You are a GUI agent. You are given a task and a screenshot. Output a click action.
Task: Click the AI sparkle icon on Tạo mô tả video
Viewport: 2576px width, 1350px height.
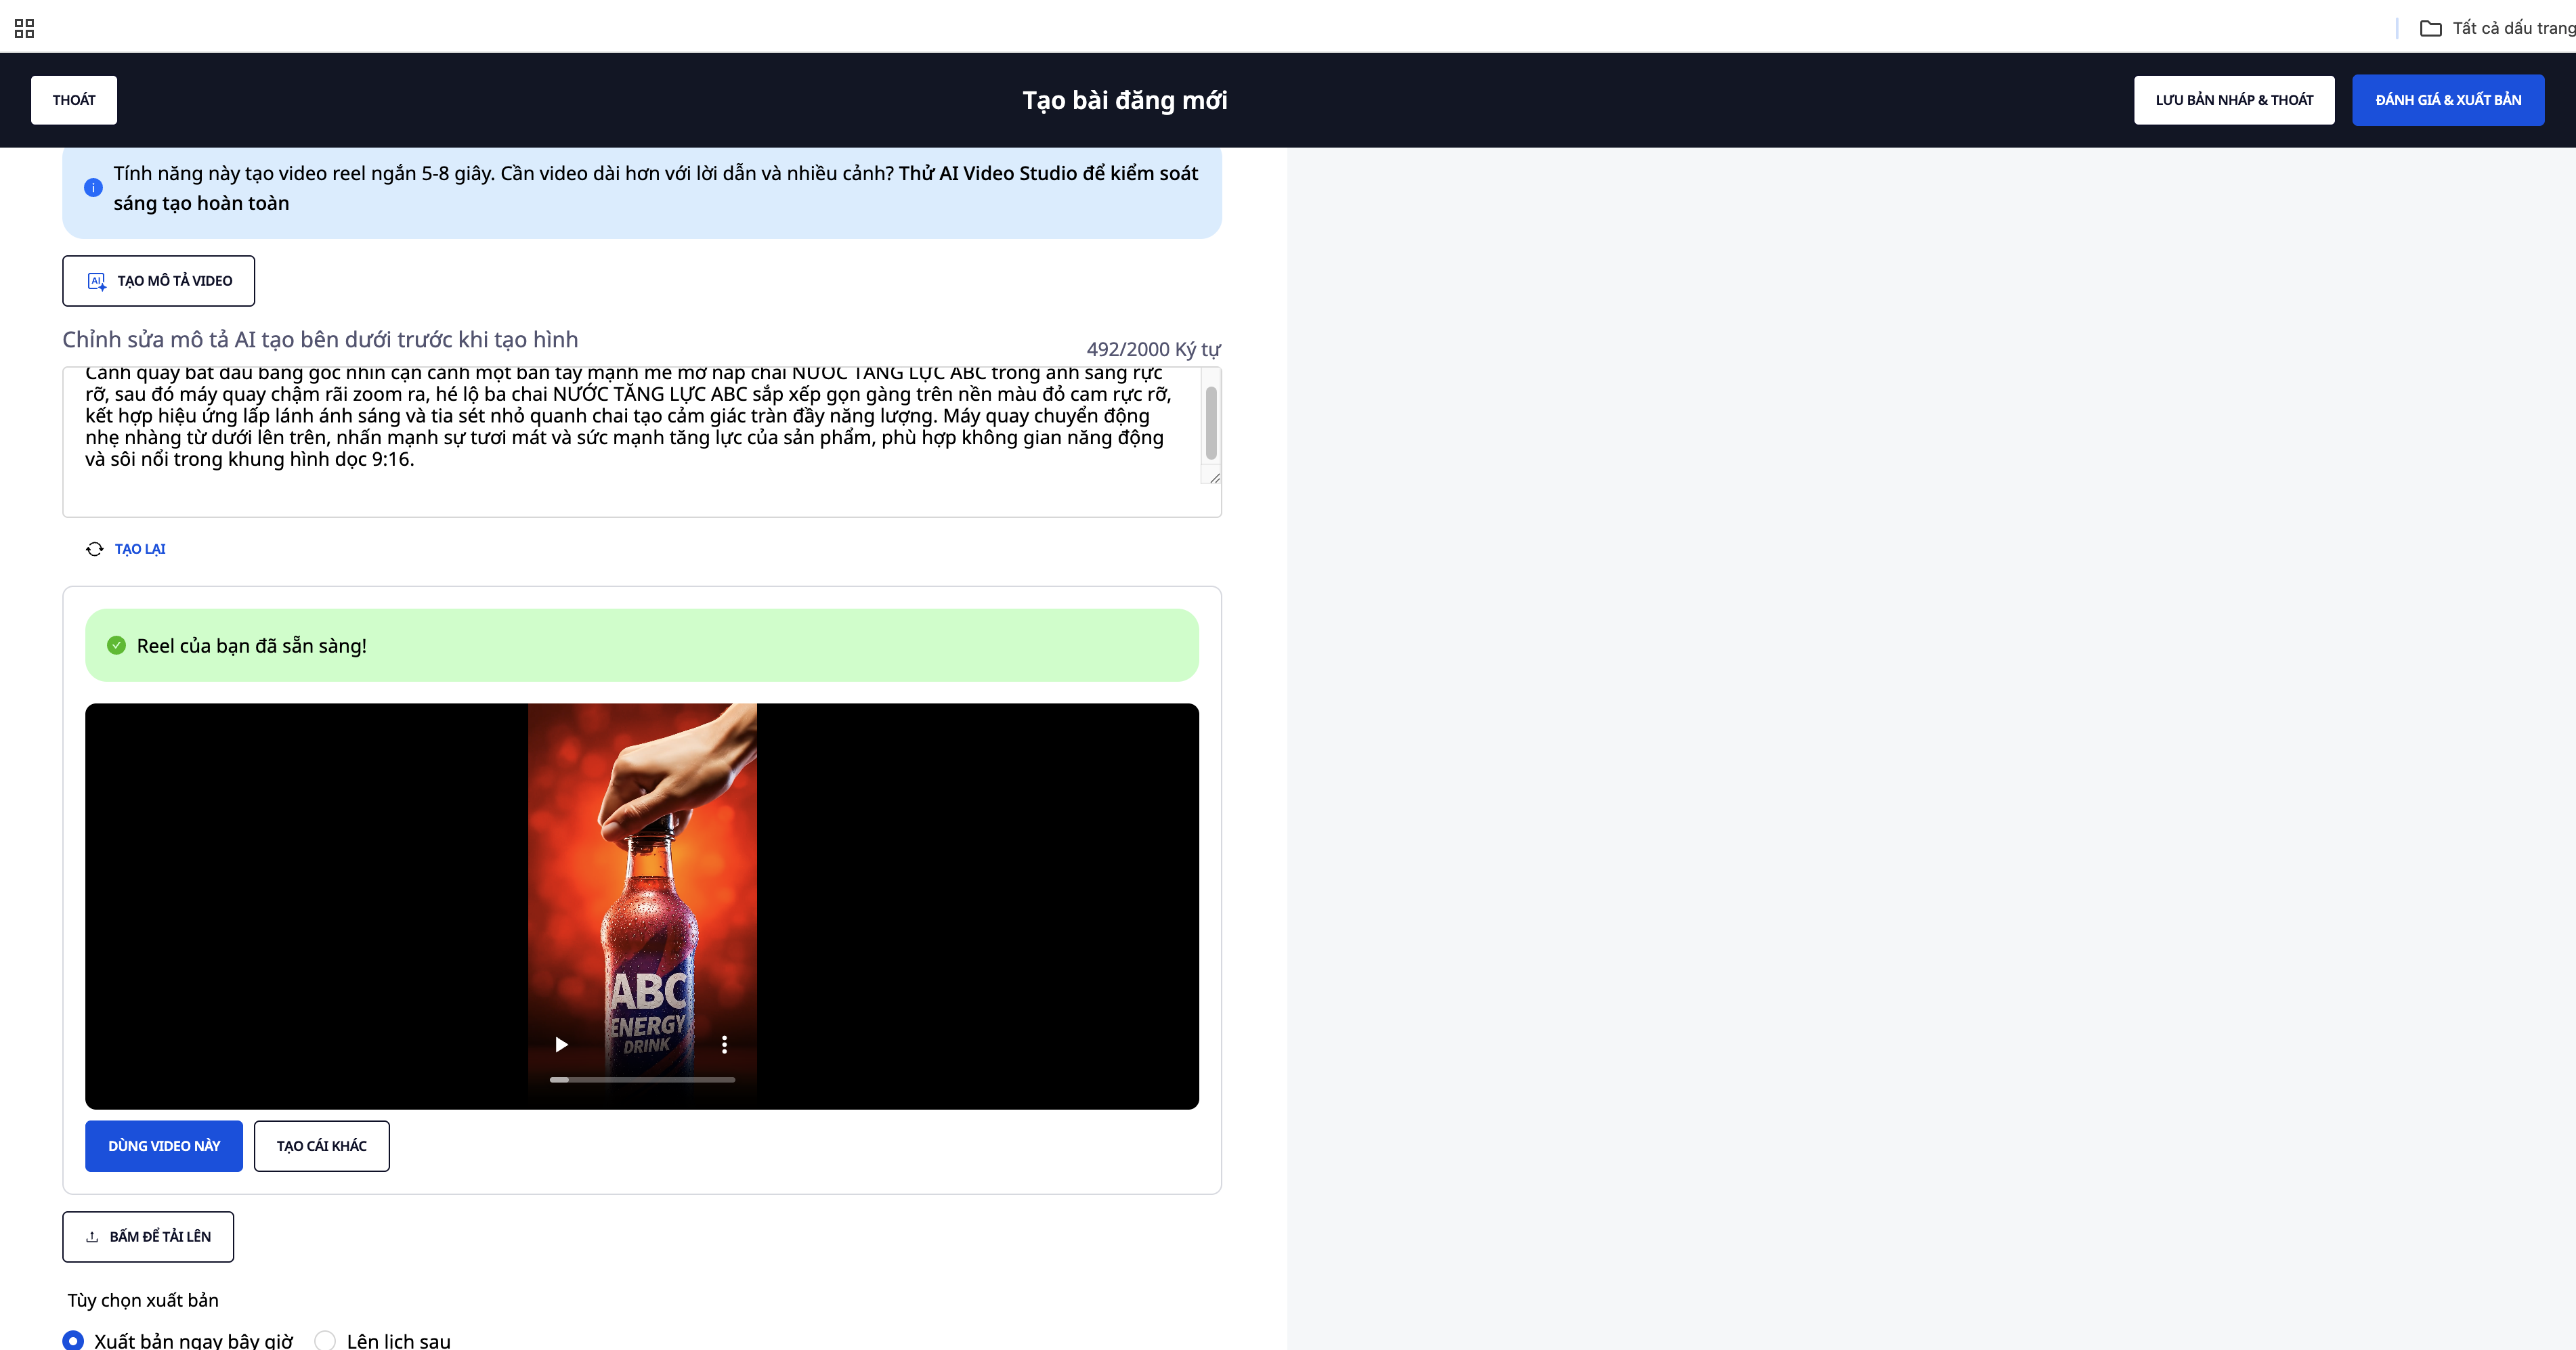pos(97,281)
